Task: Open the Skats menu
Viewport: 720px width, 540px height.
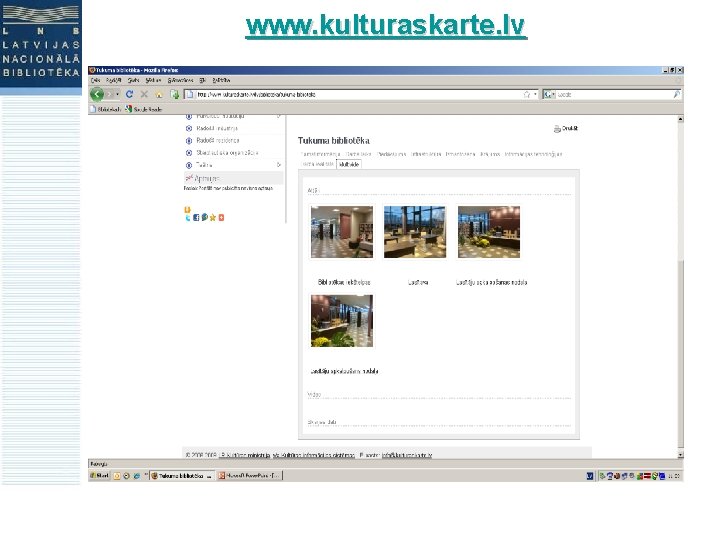Action: pyautogui.click(x=133, y=80)
